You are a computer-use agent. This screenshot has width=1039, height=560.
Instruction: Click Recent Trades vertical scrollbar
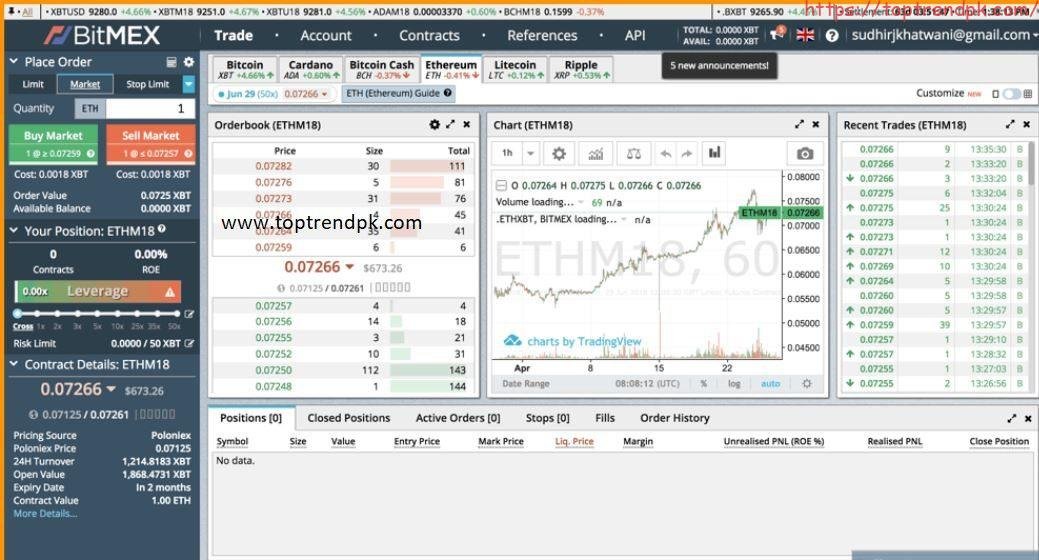click(1031, 164)
